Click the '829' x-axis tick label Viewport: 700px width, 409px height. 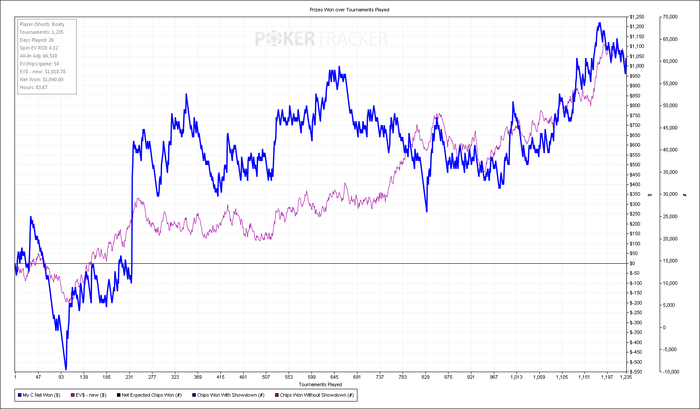pos(425,377)
